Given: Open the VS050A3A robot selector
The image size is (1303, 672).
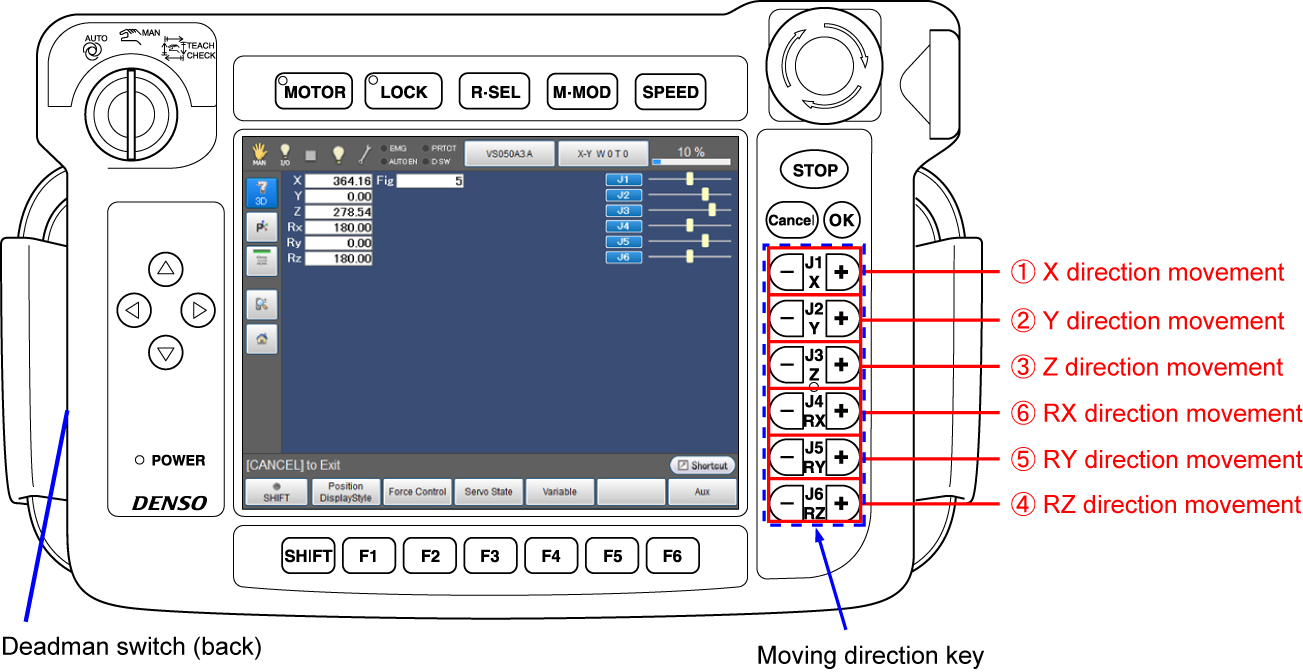Looking at the screenshot, I should [508, 154].
